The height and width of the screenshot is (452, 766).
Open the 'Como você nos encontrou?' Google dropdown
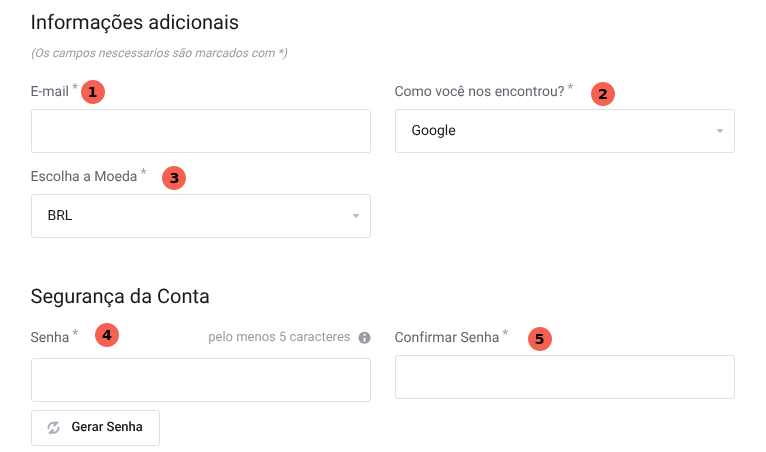point(564,131)
